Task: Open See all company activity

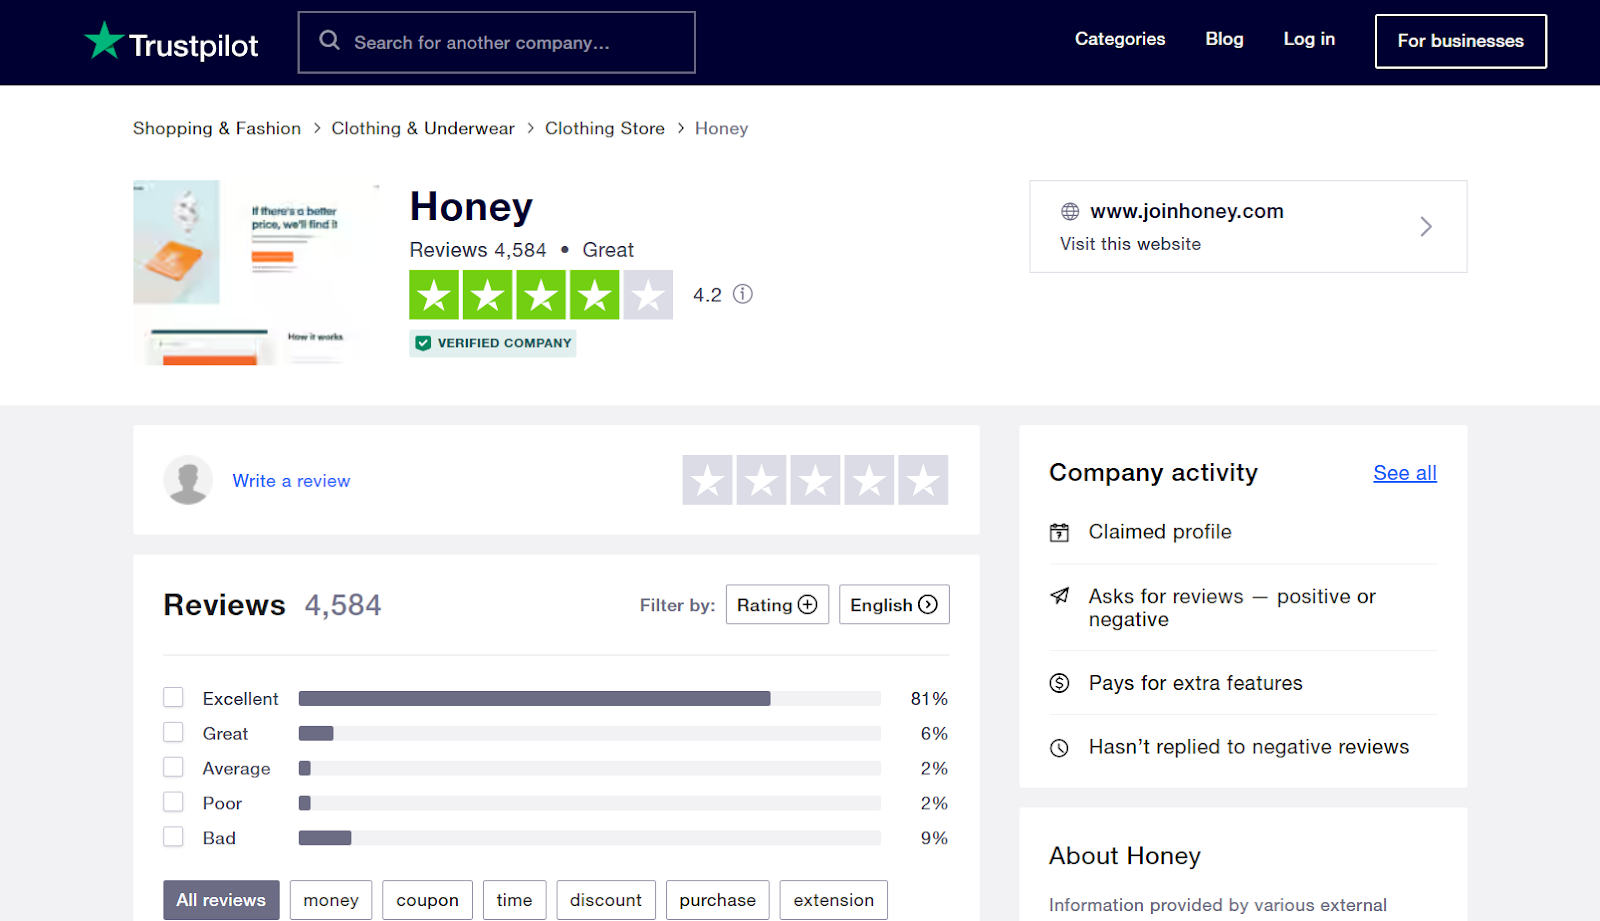Action: point(1405,473)
